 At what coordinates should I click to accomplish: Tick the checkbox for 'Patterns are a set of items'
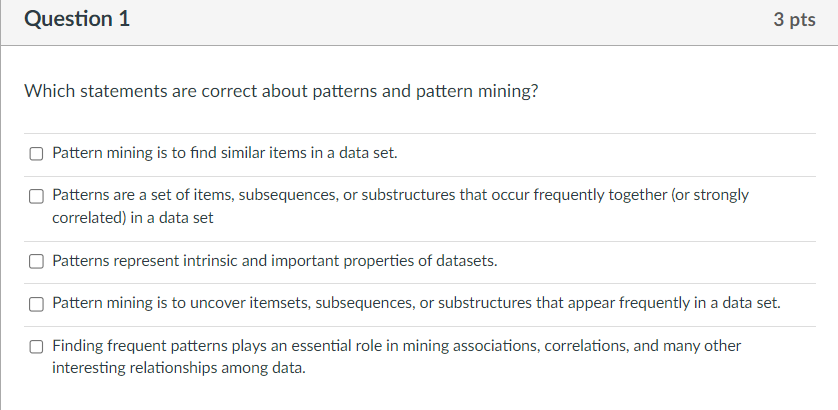pos(36,196)
